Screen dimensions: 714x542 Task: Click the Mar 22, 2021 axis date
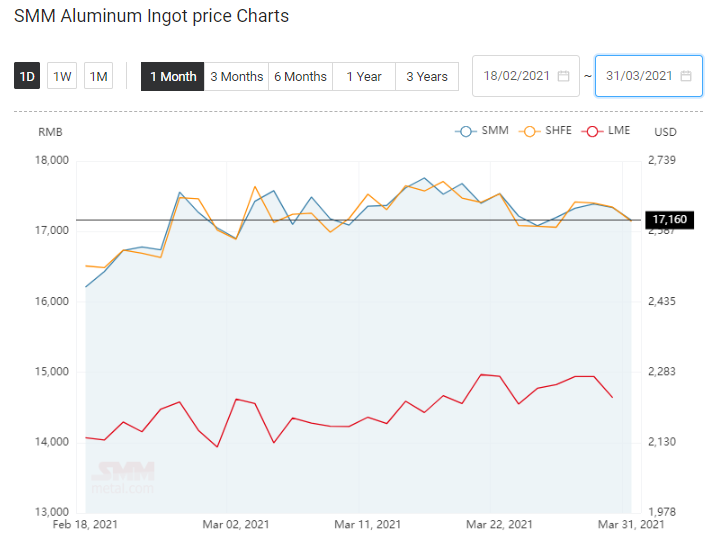[499, 525]
